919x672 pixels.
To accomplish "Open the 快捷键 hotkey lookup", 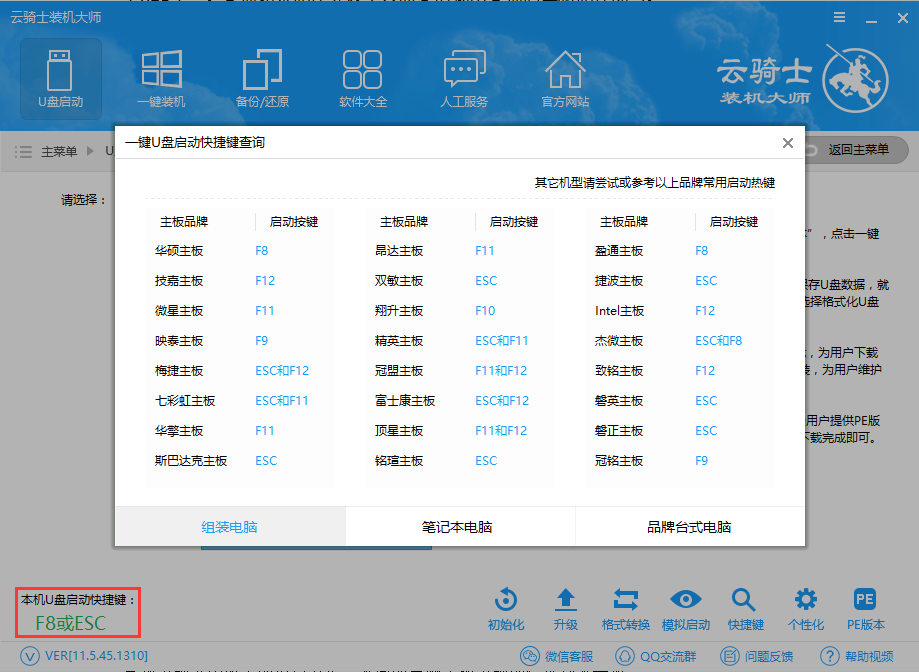I will pos(745,608).
